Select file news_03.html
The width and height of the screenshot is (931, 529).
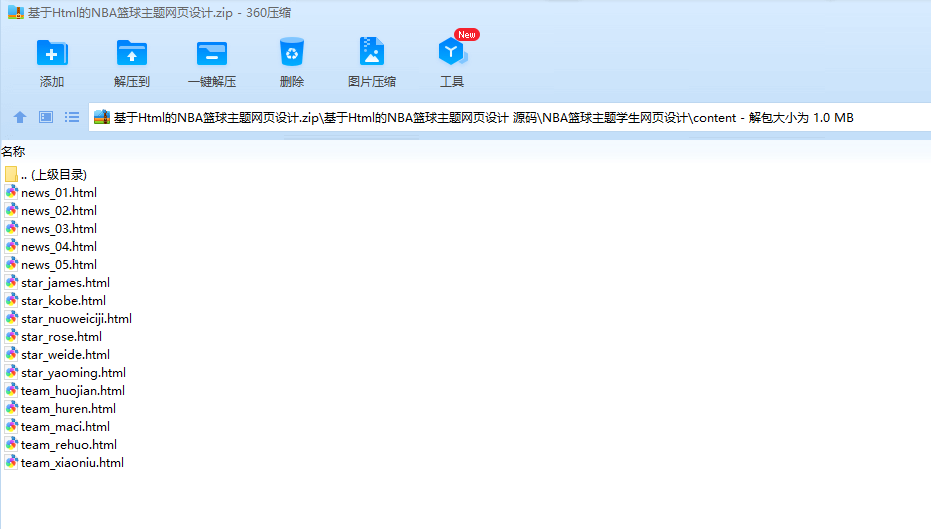tap(51, 229)
